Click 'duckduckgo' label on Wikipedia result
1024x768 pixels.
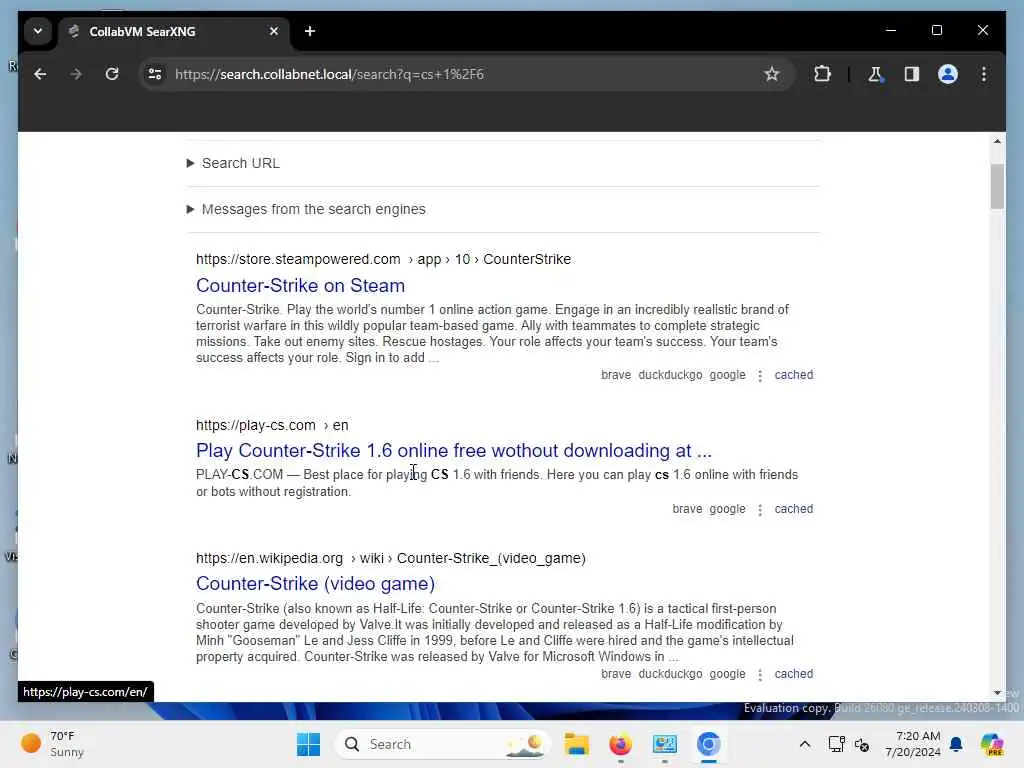670,674
